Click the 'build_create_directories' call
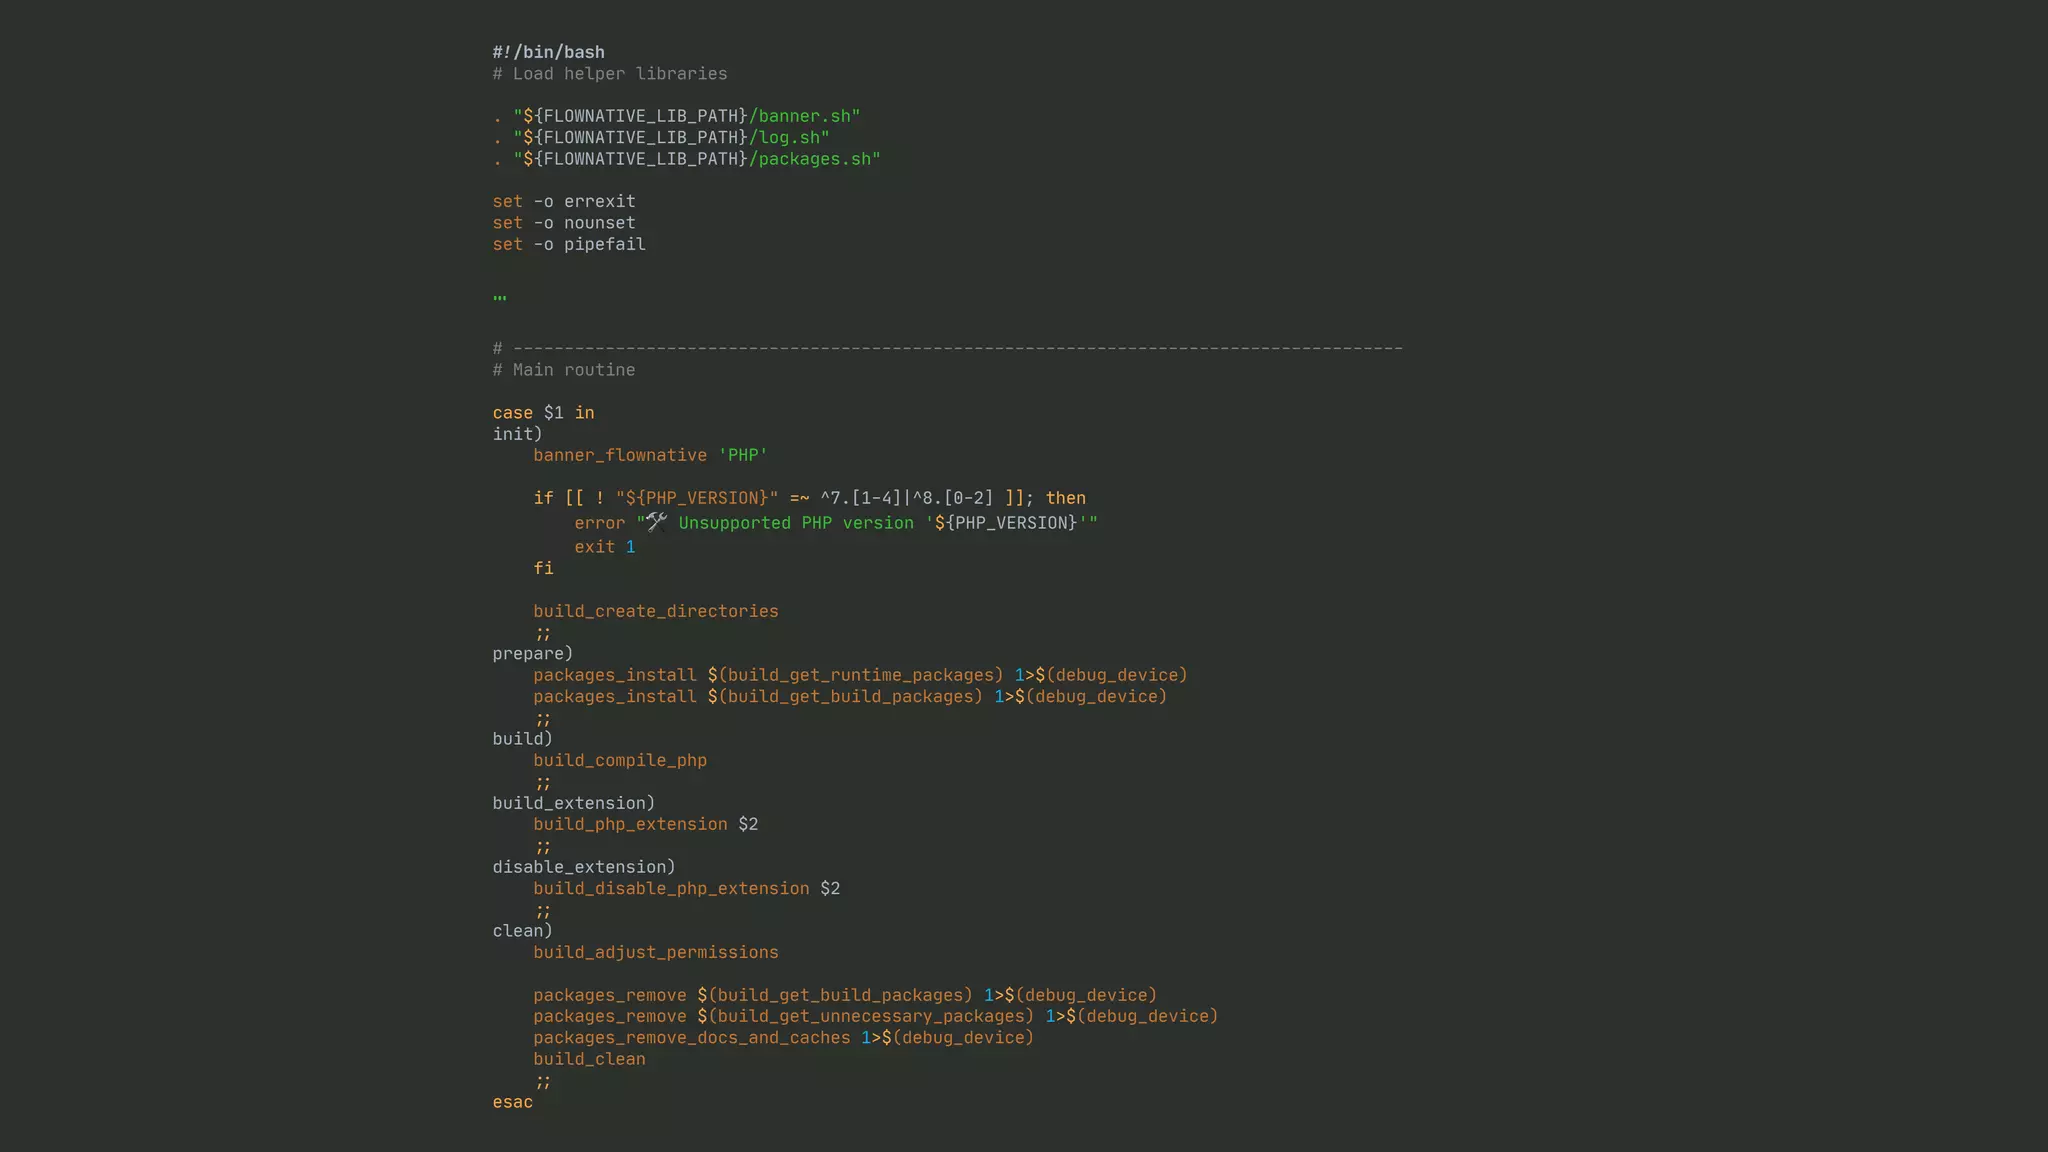The image size is (2048, 1152). click(x=656, y=611)
